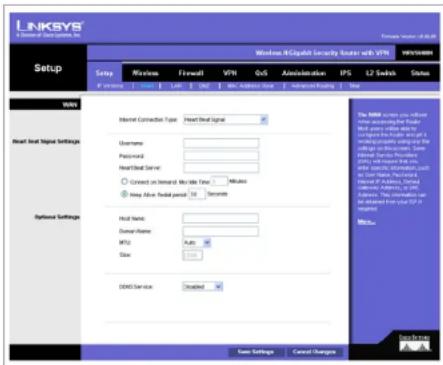Image resolution: width=443 pixels, height=365 pixels.
Task: Select the Connect on Demand radio button
Action: tap(124, 181)
